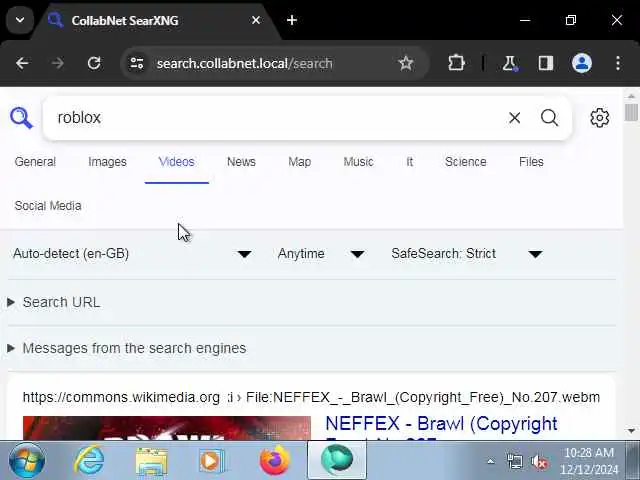Launch Firefox from taskbar
This screenshot has width=640, height=480.
click(x=275, y=460)
